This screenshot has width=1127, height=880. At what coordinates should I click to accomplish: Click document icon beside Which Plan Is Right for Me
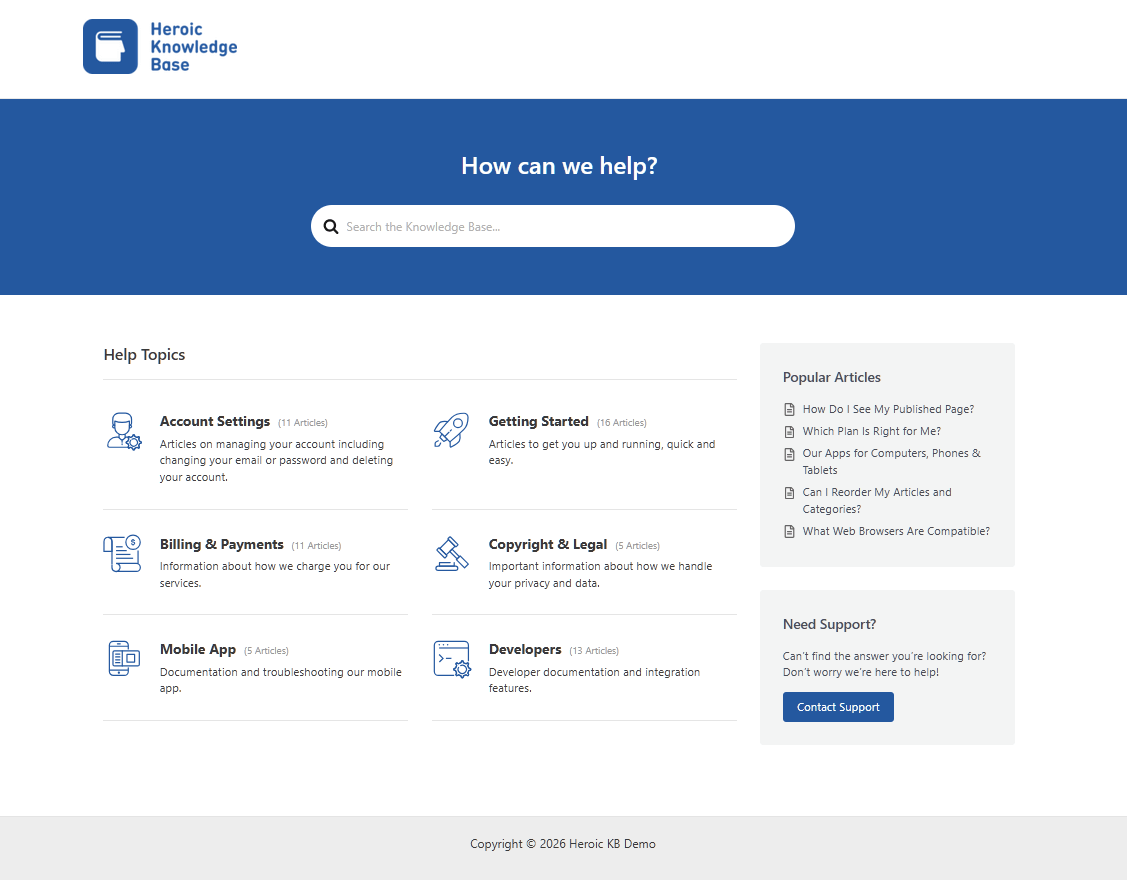coord(789,431)
